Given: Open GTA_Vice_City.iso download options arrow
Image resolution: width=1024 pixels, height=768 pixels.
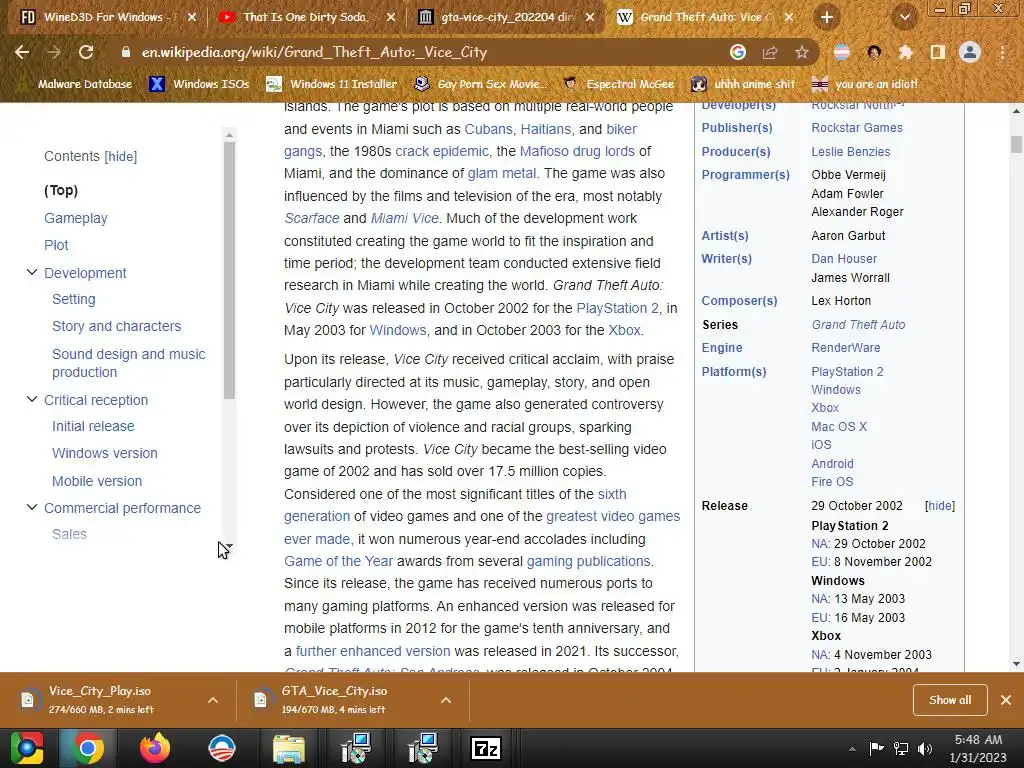Looking at the screenshot, I should click(x=446, y=700).
